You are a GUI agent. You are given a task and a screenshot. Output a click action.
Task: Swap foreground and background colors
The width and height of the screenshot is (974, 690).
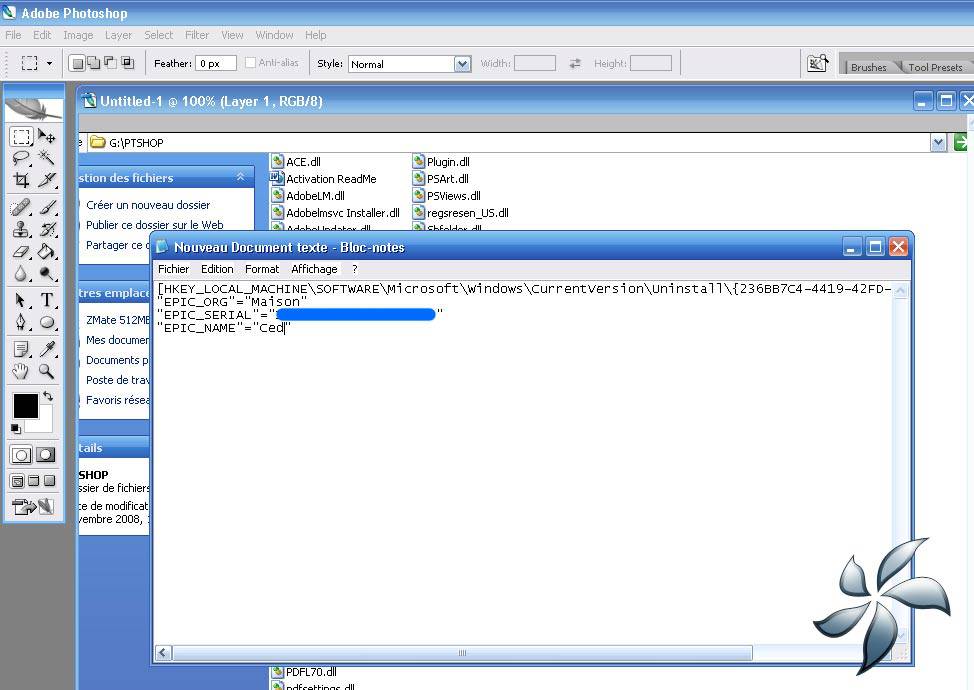(48, 396)
